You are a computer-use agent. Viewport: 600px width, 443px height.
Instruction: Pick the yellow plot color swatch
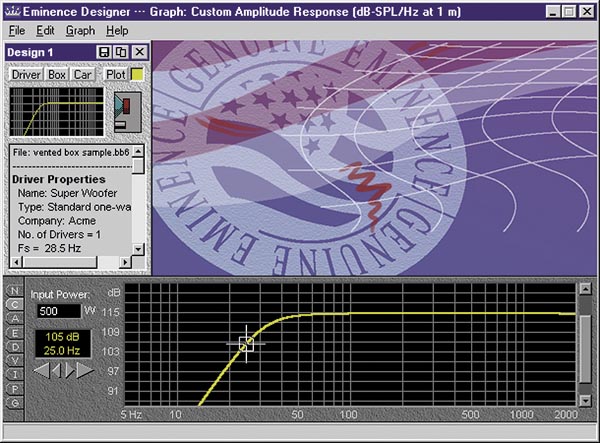(137, 75)
